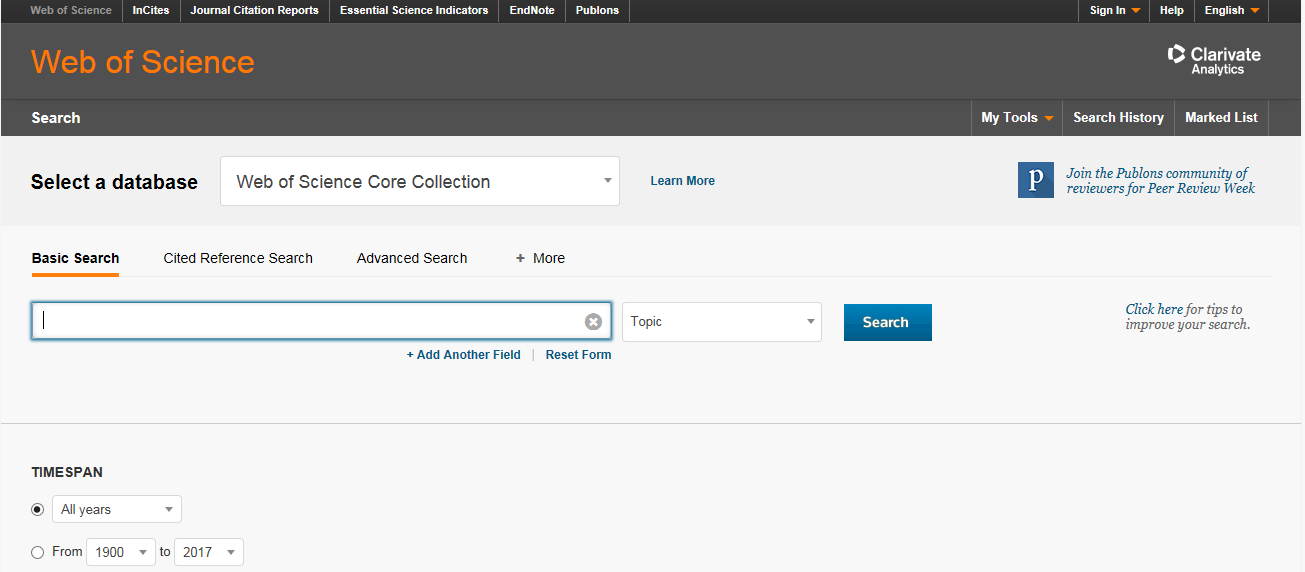Open Essential Science Indicators
The width and height of the screenshot is (1305, 572).
(x=414, y=10)
